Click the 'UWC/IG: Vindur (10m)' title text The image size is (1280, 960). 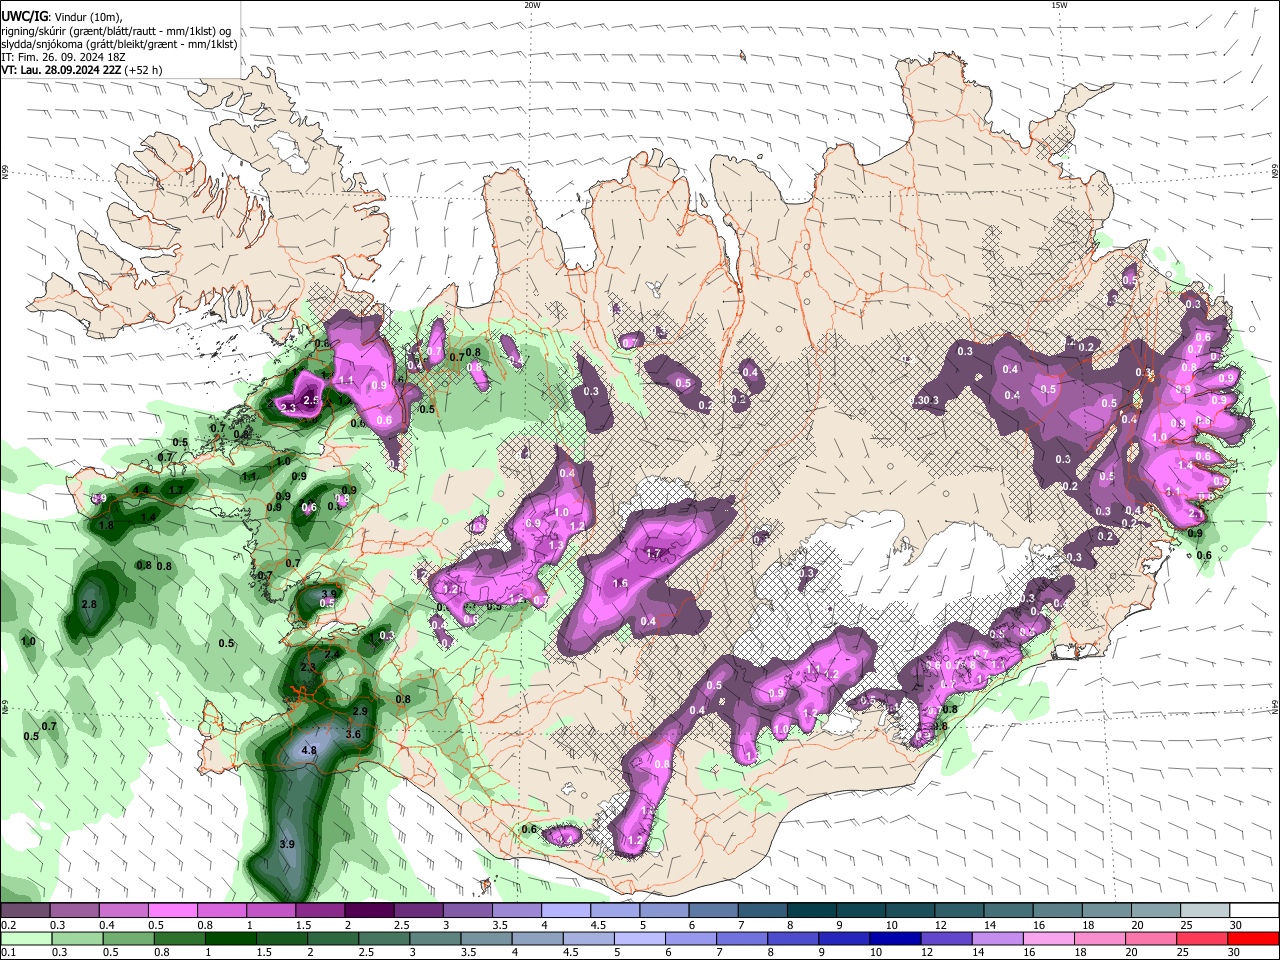click(x=62, y=17)
